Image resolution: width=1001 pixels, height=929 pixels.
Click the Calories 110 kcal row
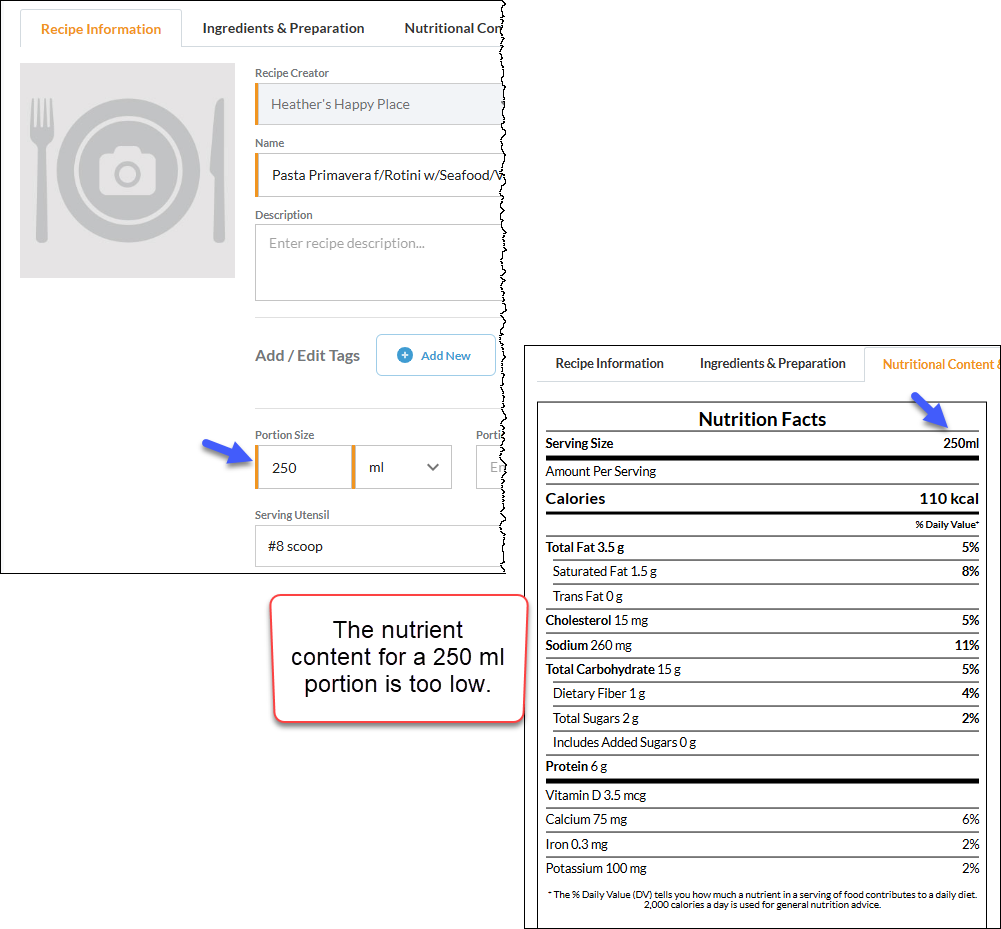762,499
